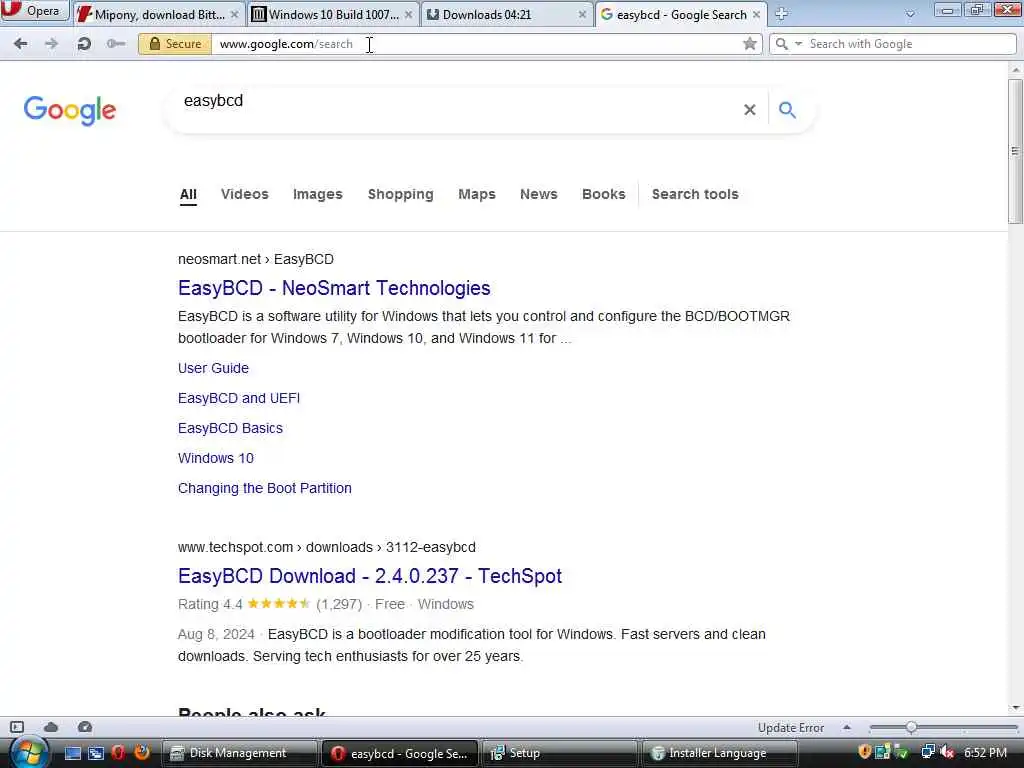
Task: Open EasyBCD Download TechSpot result
Action: click(370, 576)
